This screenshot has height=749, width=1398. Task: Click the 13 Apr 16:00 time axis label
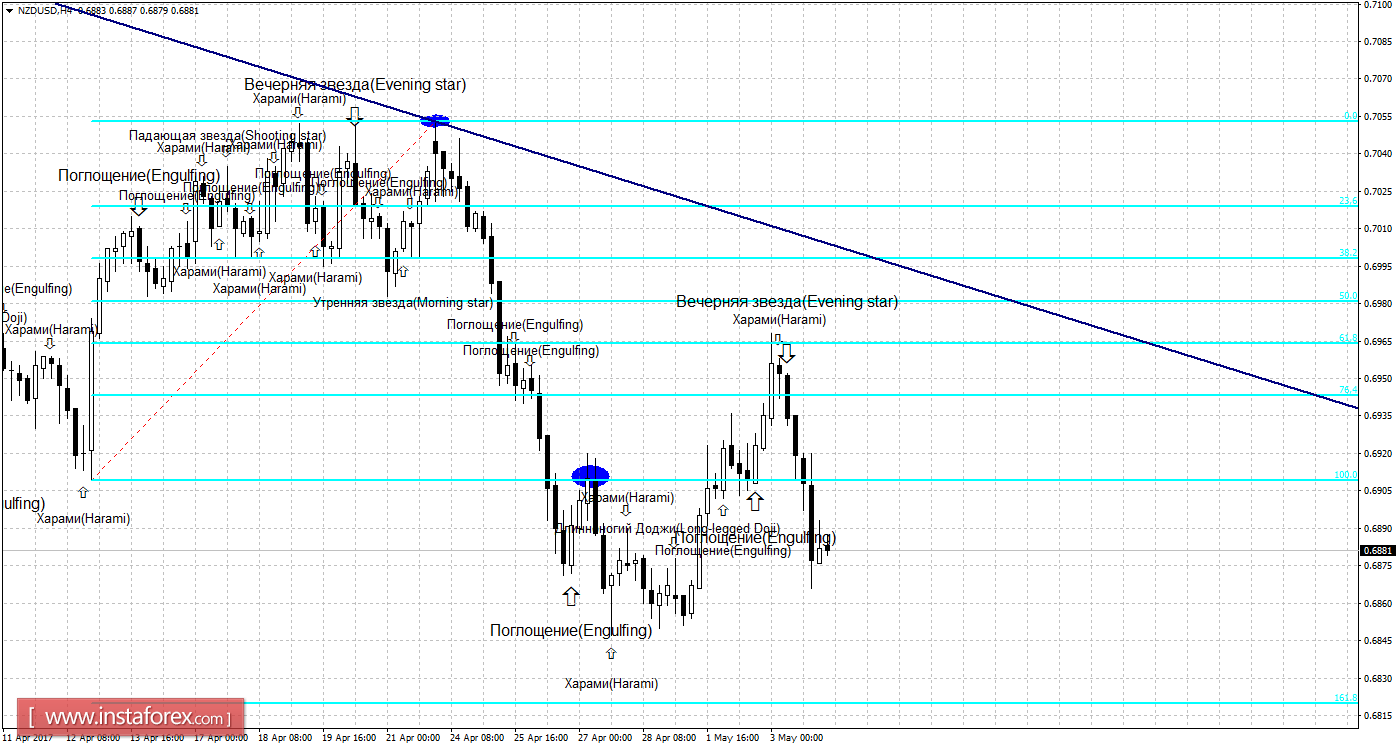click(156, 738)
